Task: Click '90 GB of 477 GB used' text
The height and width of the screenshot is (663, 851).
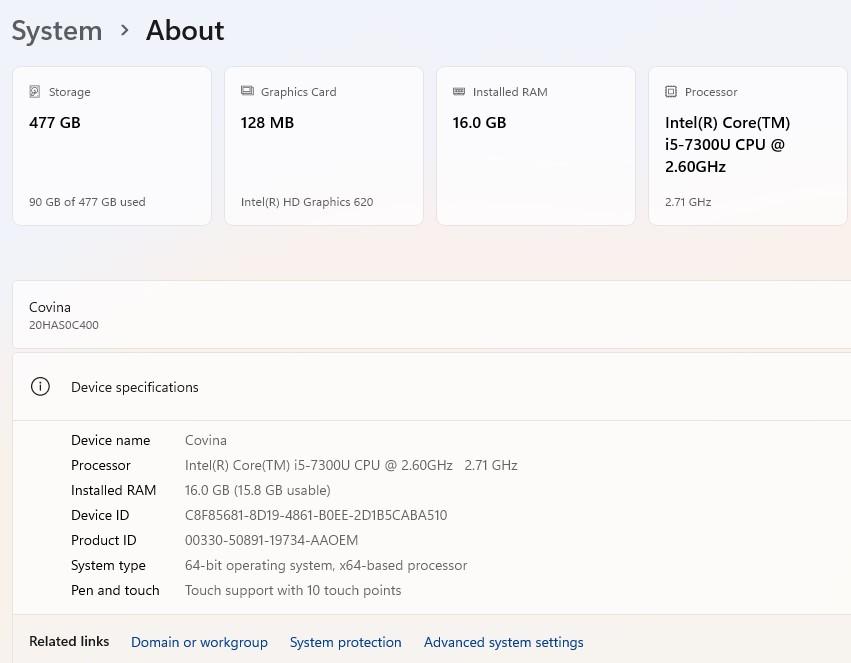Action: coord(87,202)
